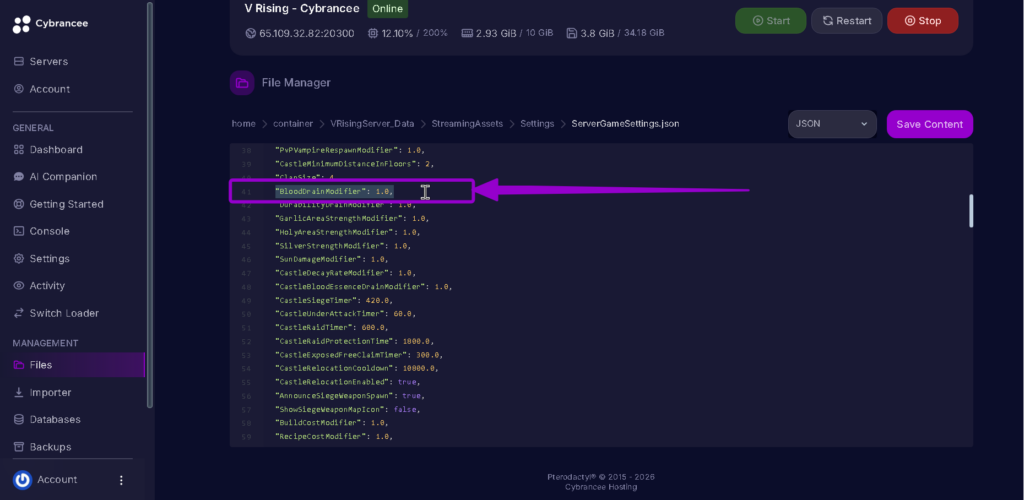Viewport: 1024px width, 500px height.
Task: Click the "AnnounceSiegeWeaponSpawn" line
Action: (350, 396)
